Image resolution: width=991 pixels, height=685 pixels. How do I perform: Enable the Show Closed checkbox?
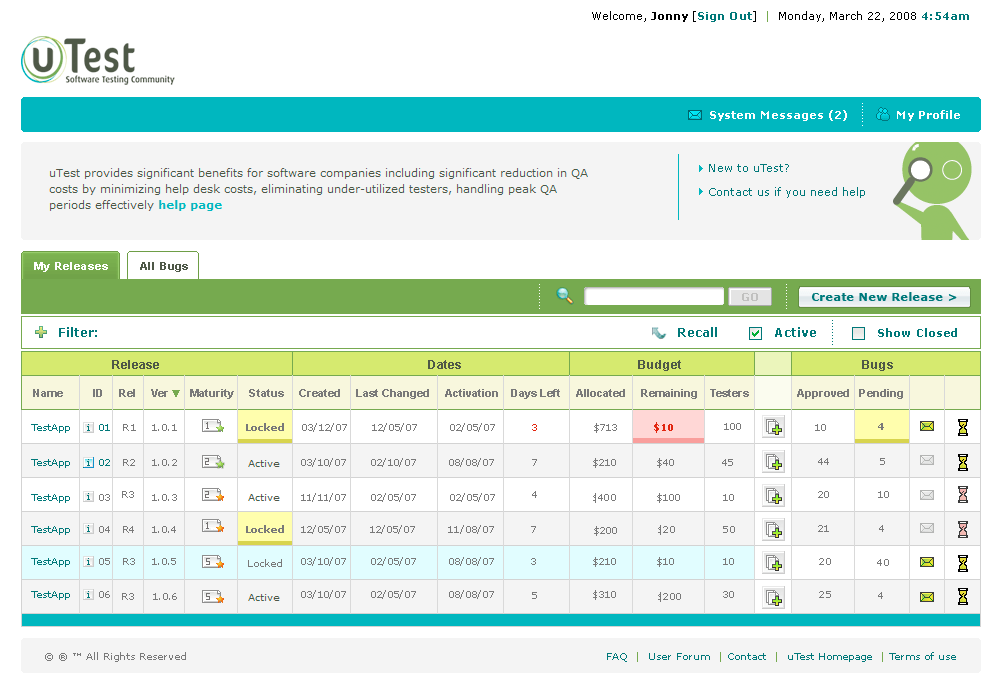coord(858,332)
